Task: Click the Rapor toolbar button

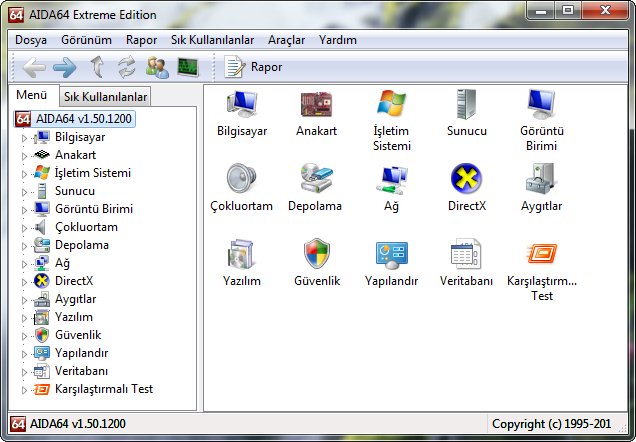Action: pos(254,67)
